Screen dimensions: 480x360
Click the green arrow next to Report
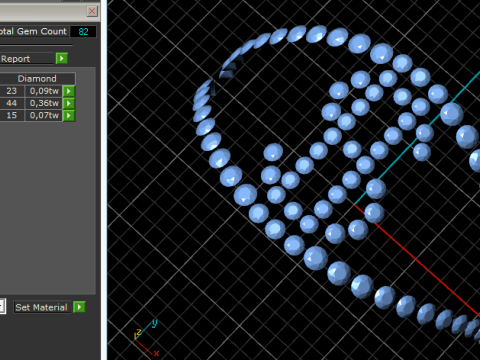(x=62, y=58)
